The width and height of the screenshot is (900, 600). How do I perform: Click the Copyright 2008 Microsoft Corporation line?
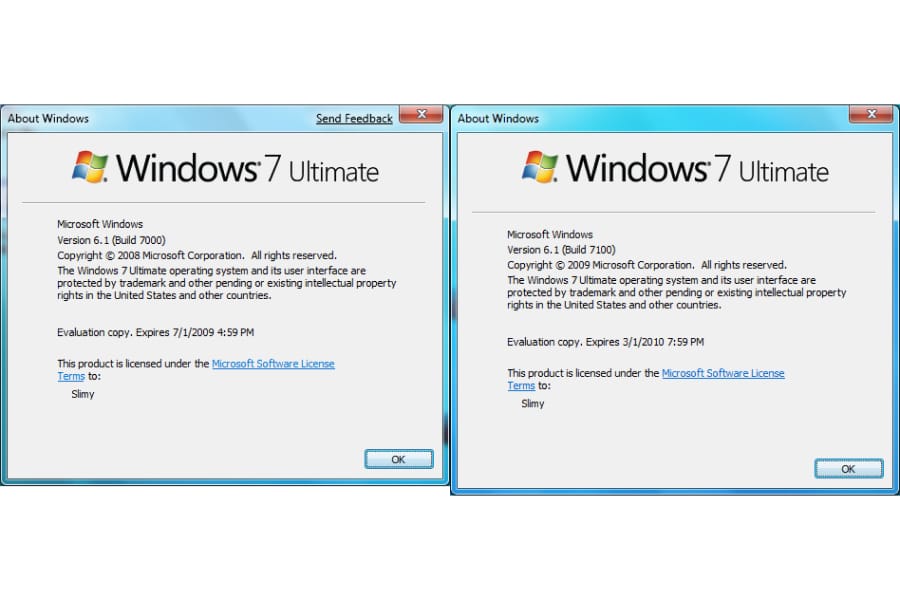197,256
